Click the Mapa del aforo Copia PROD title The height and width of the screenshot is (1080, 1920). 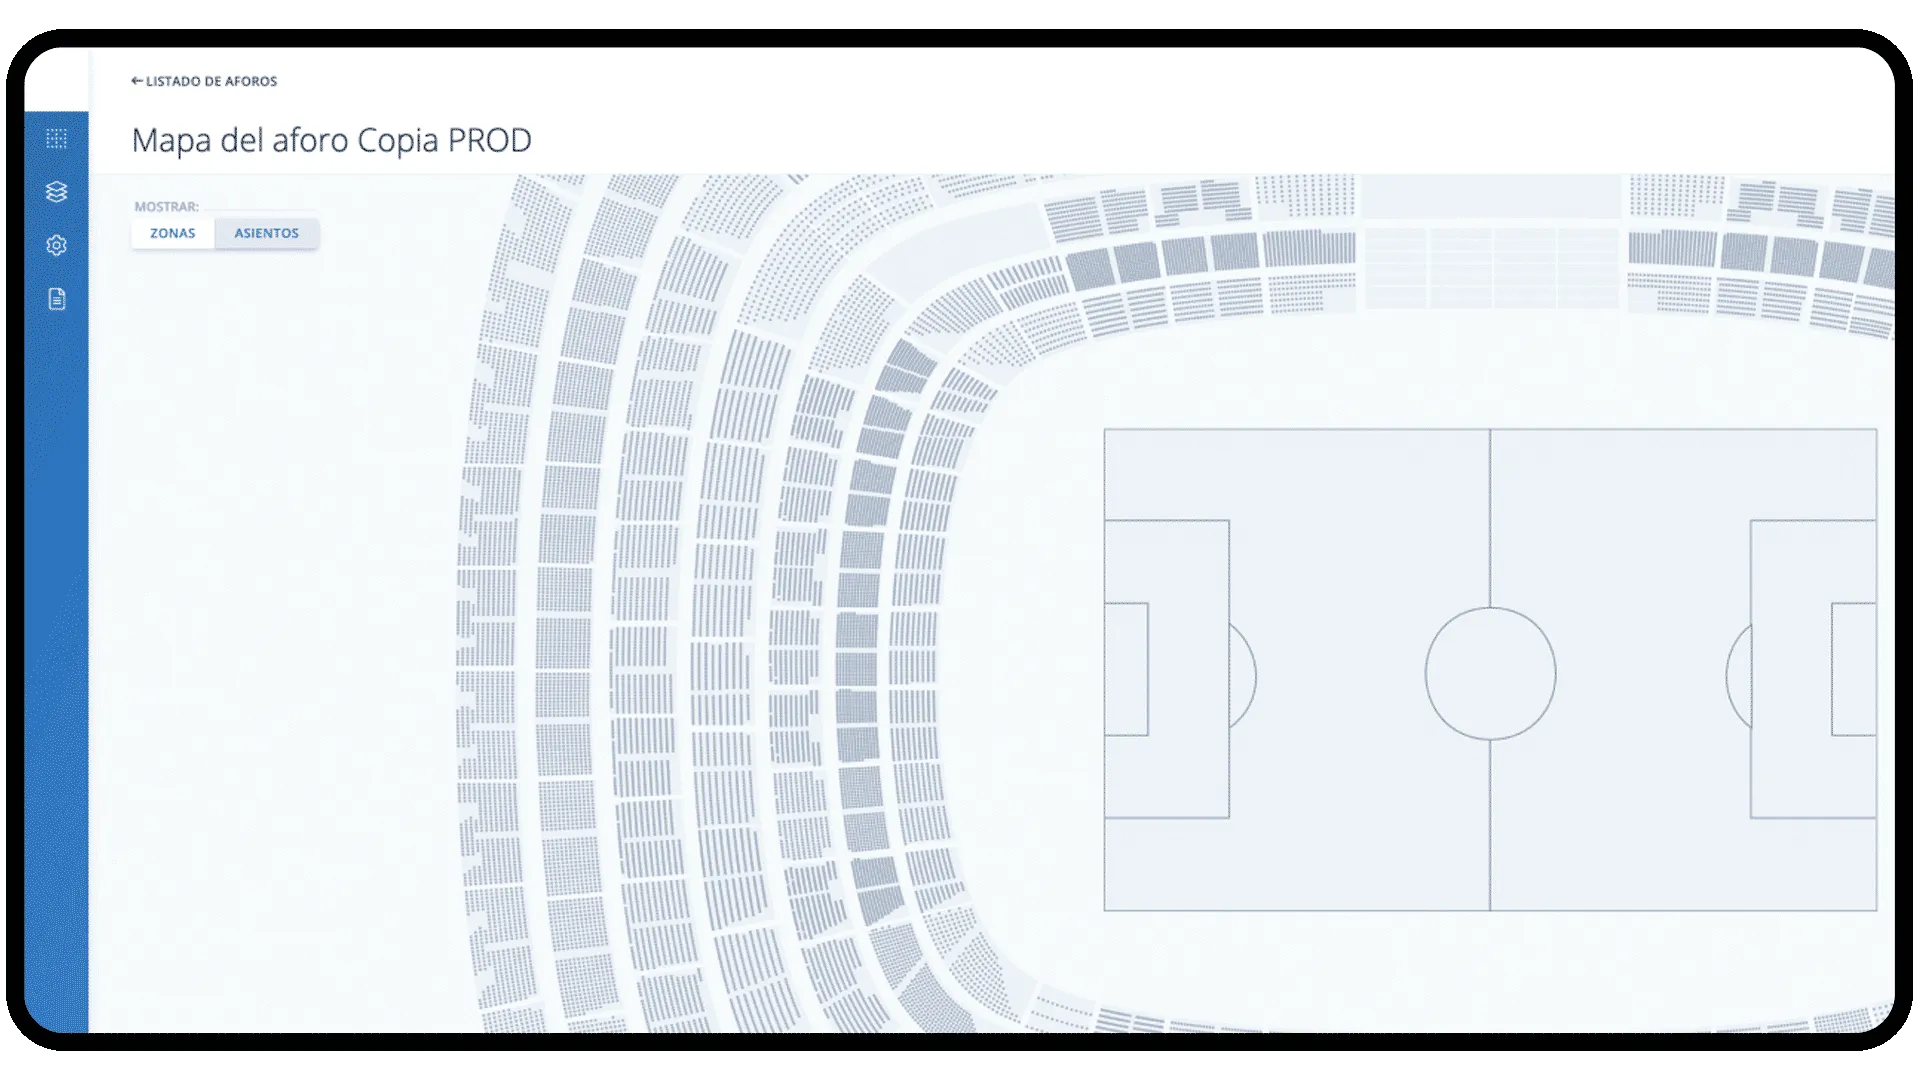coord(331,141)
